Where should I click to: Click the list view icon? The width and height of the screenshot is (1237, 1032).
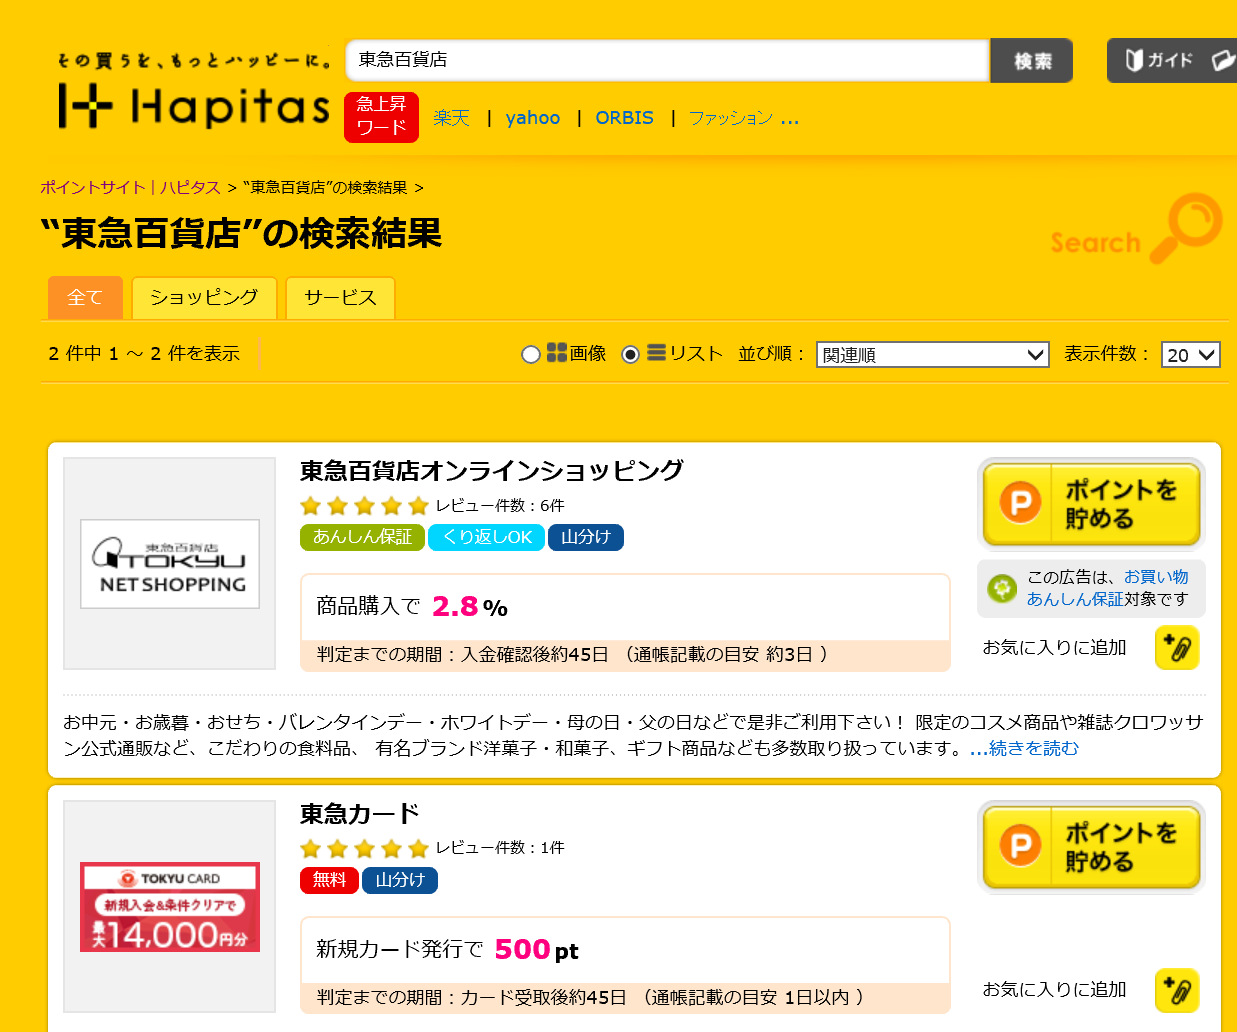[657, 353]
